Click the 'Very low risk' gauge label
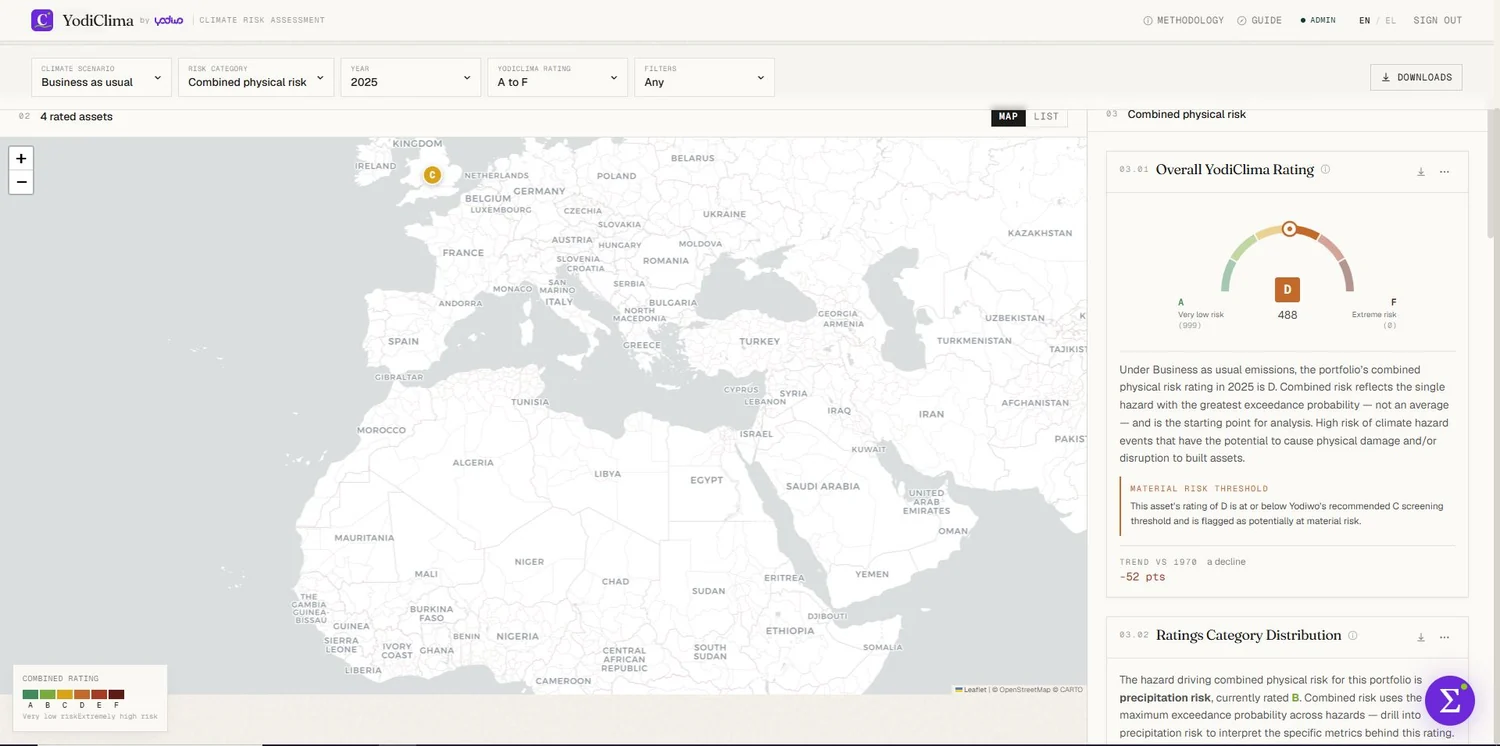This screenshot has width=1500, height=746. [1201, 315]
